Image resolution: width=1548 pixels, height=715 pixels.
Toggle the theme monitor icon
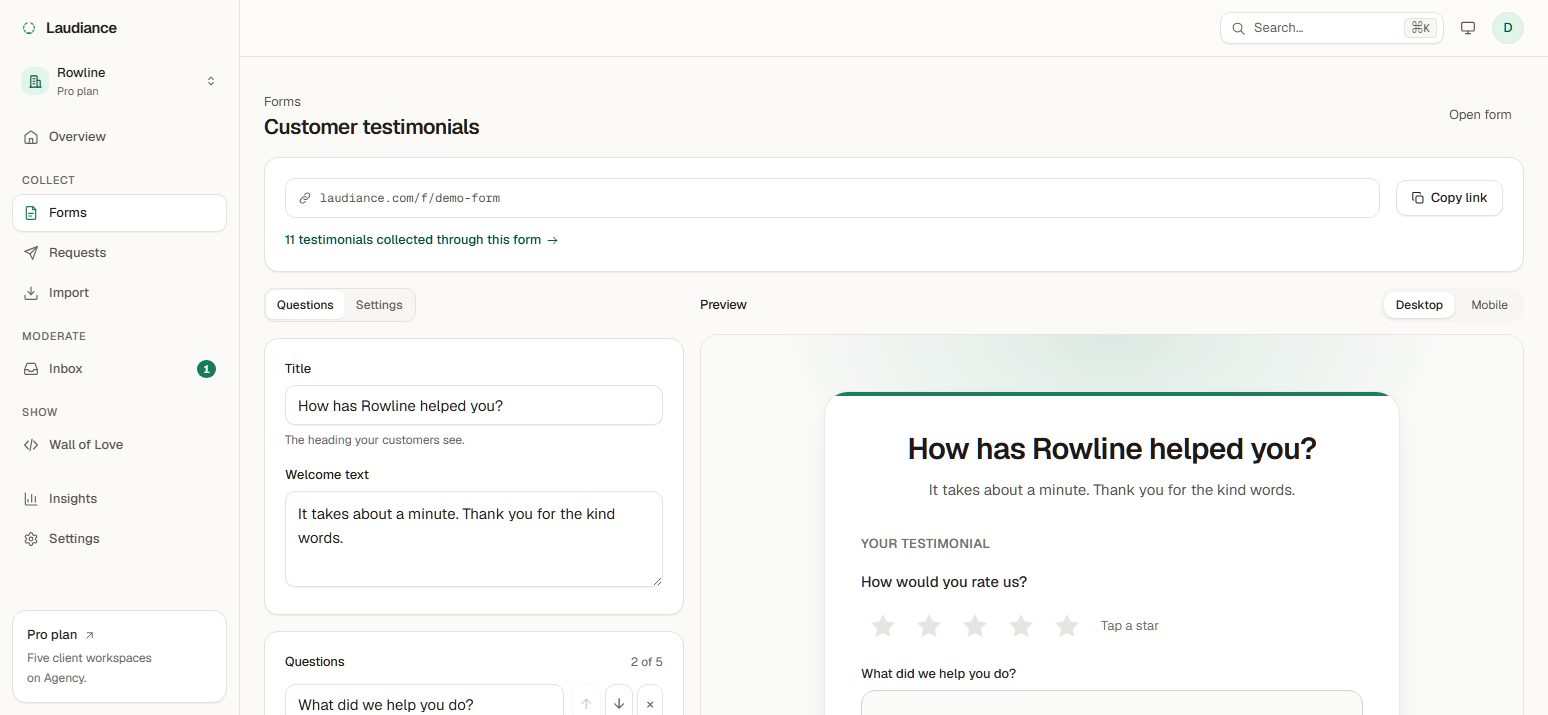click(x=1468, y=28)
